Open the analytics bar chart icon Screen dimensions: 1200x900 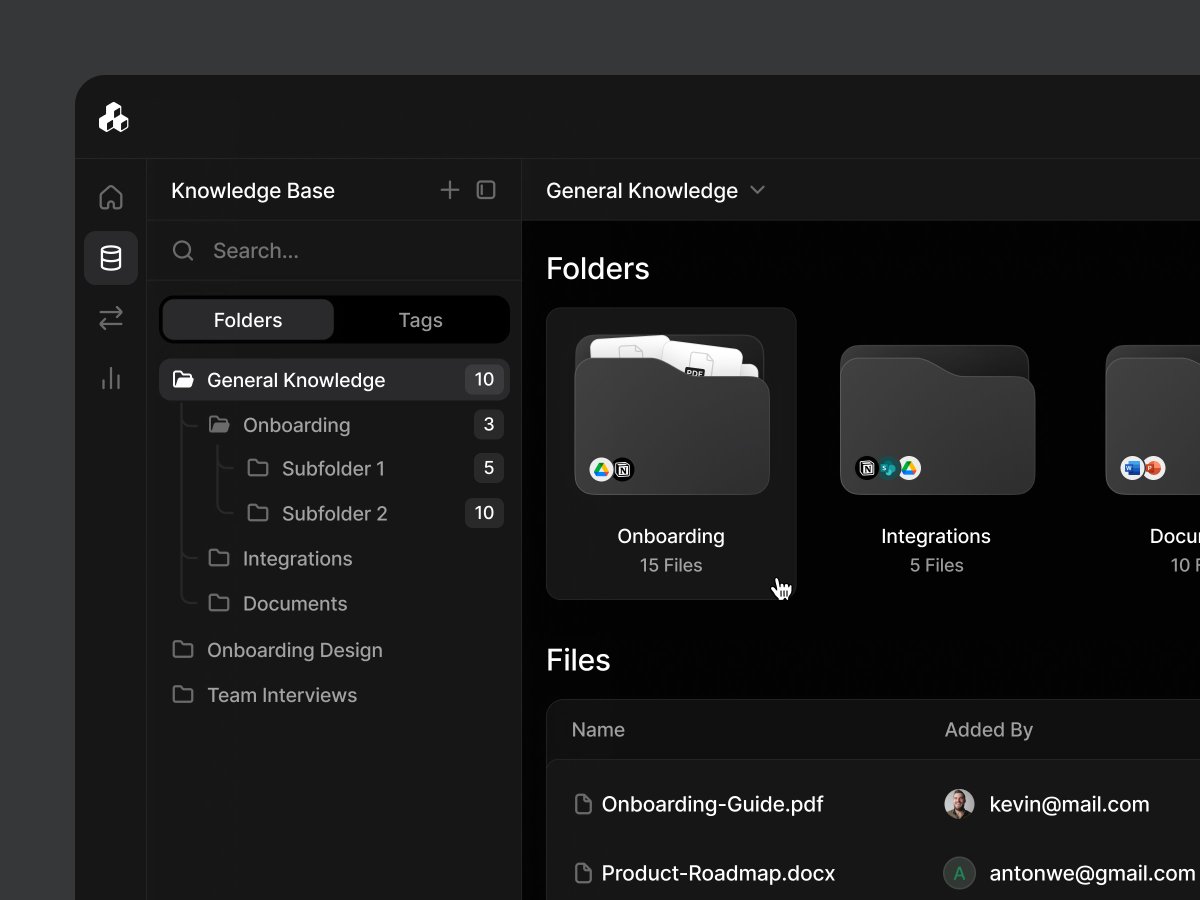(x=111, y=379)
